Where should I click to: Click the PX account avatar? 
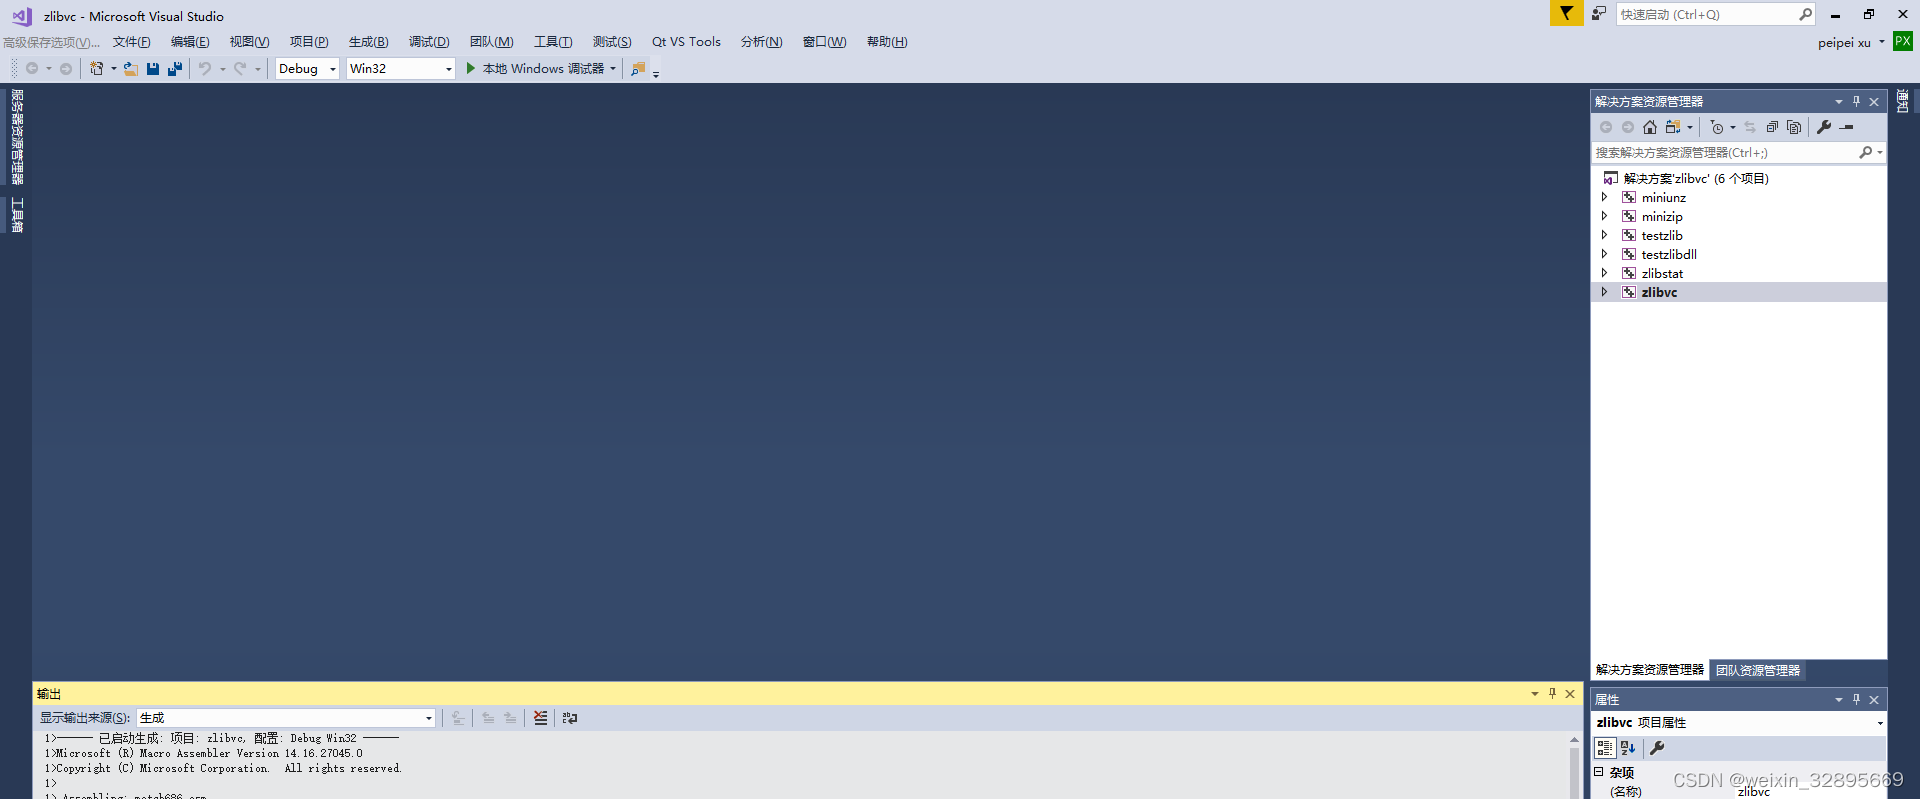click(x=1902, y=41)
